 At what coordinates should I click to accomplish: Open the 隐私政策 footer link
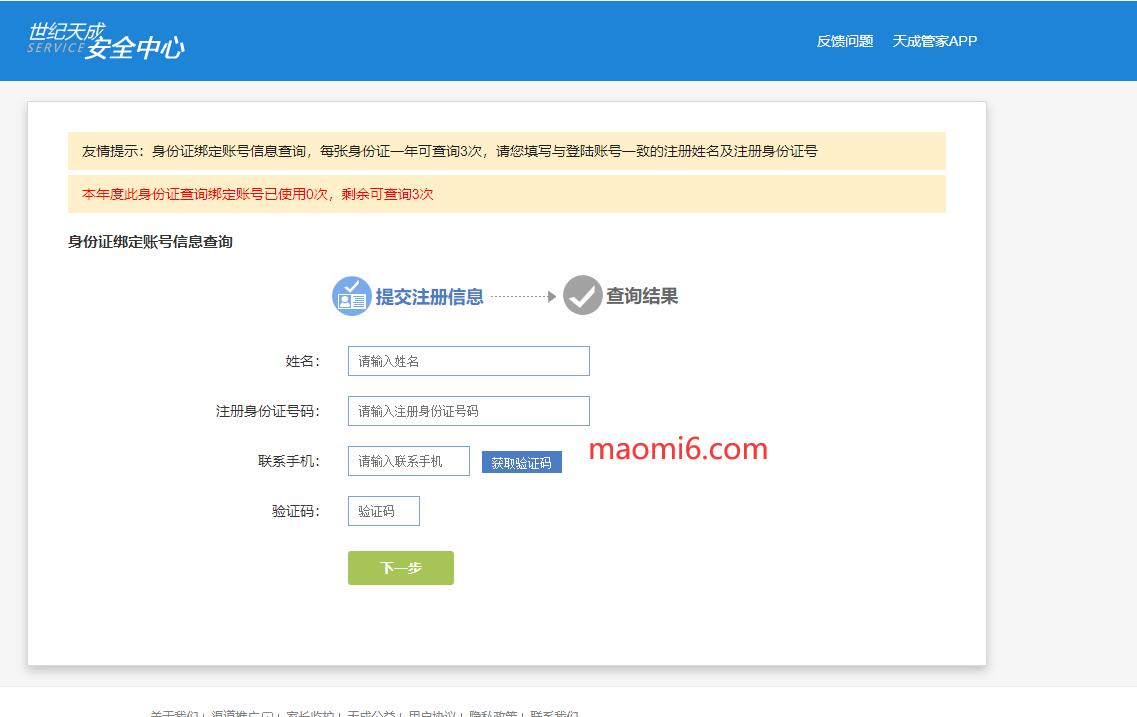[x=493, y=713]
